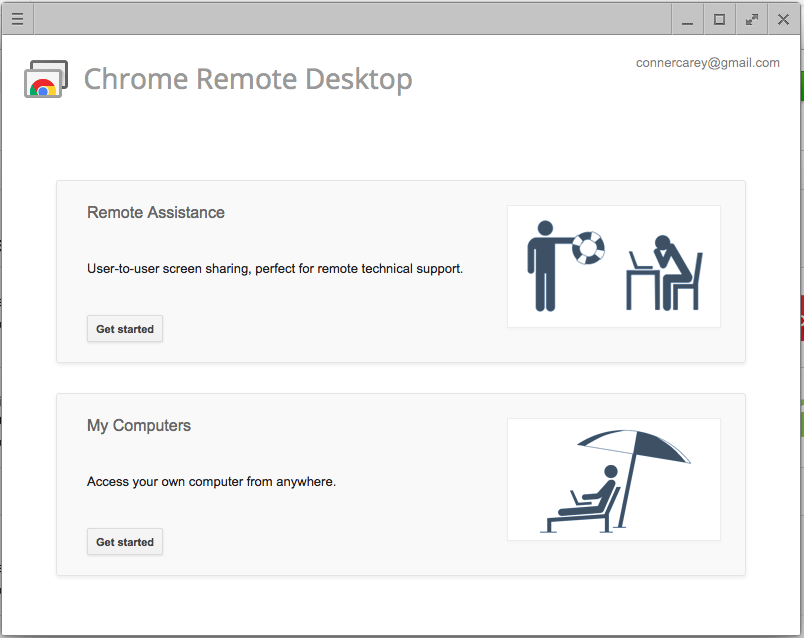
Task: Open the hamburger menu in title bar
Action: 17,19
